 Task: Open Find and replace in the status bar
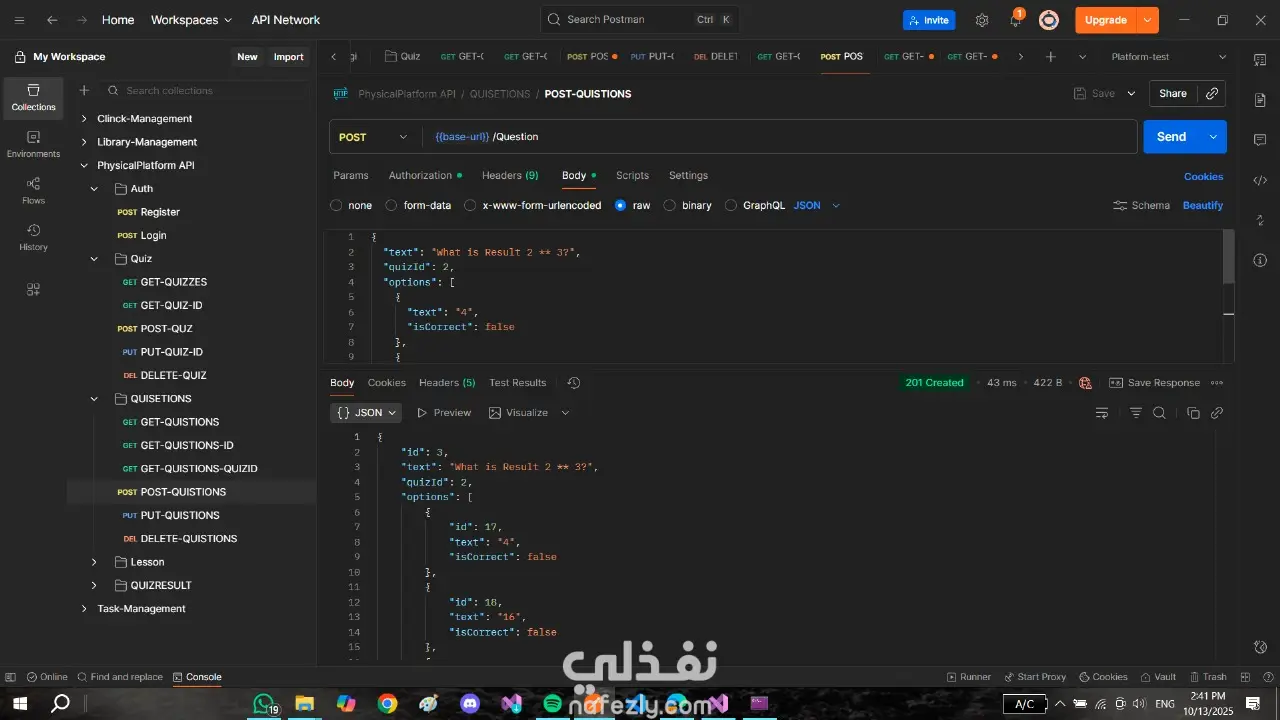tap(119, 677)
